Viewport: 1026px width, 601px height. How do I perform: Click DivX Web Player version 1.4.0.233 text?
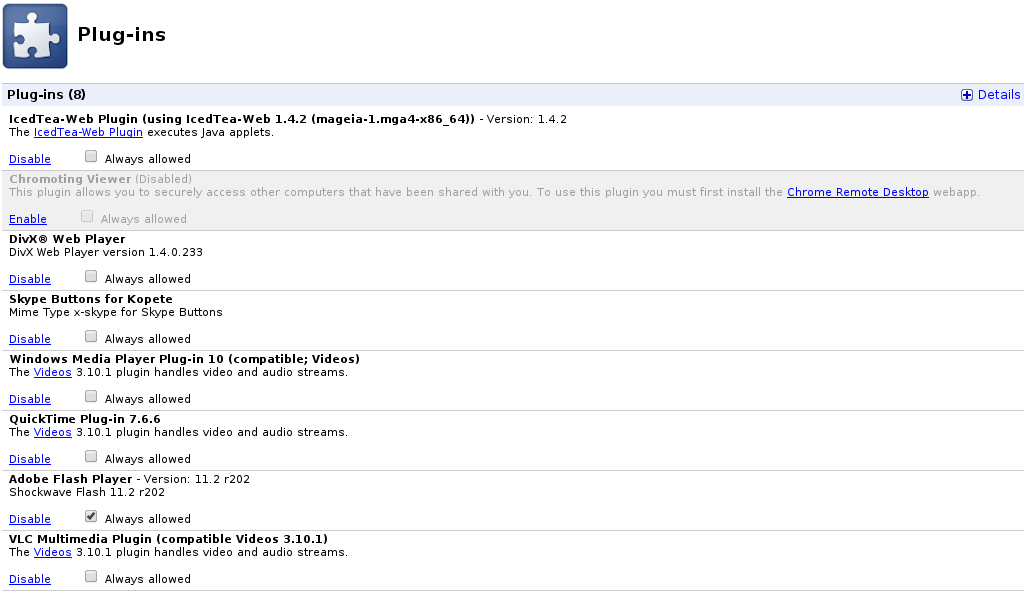[x=106, y=253]
